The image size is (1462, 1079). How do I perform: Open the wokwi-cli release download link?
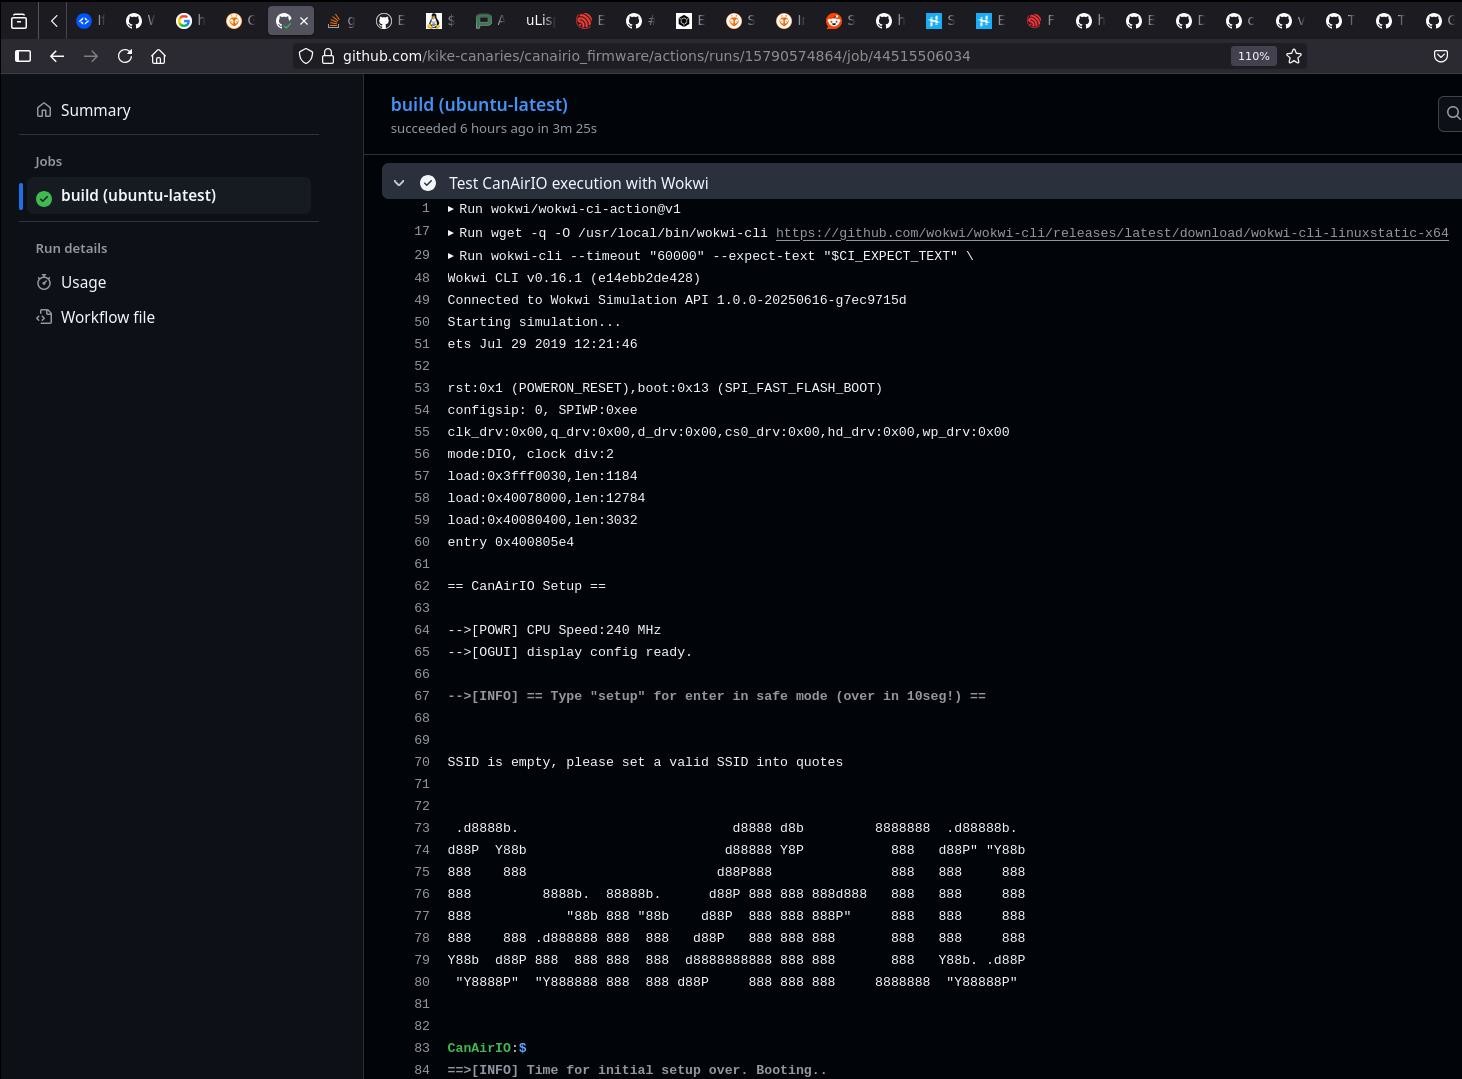click(x=1112, y=233)
